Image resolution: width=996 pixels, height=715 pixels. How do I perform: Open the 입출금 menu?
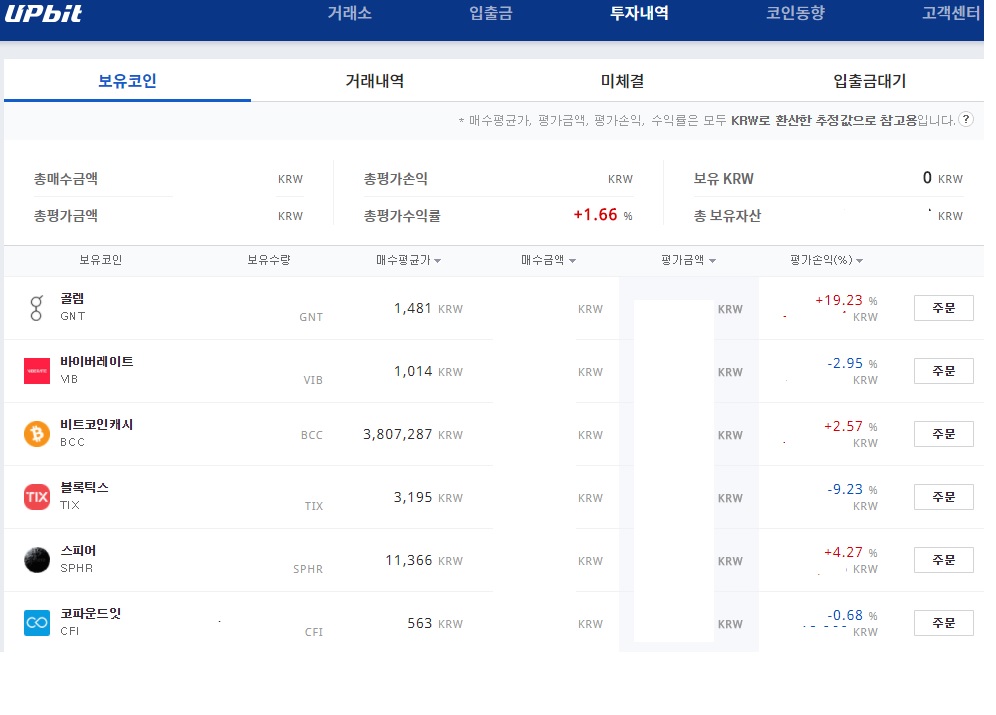coord(490,14)
